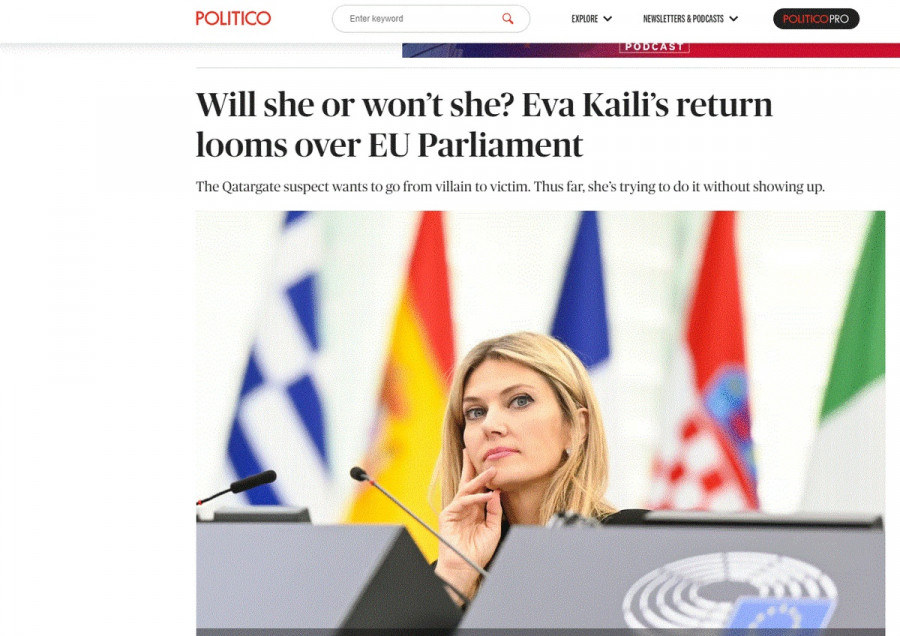
Task: Open the article's main photo
Action: coord(540,423)
